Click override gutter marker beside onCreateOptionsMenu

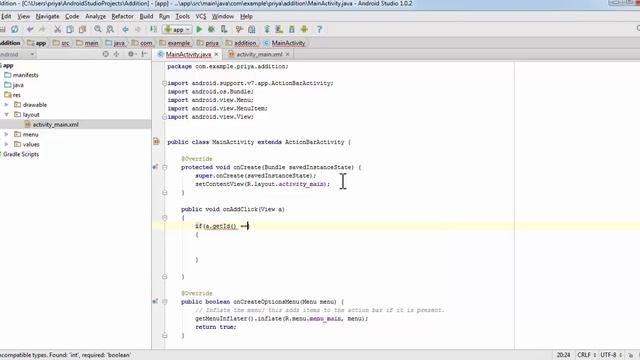[155, 302]
